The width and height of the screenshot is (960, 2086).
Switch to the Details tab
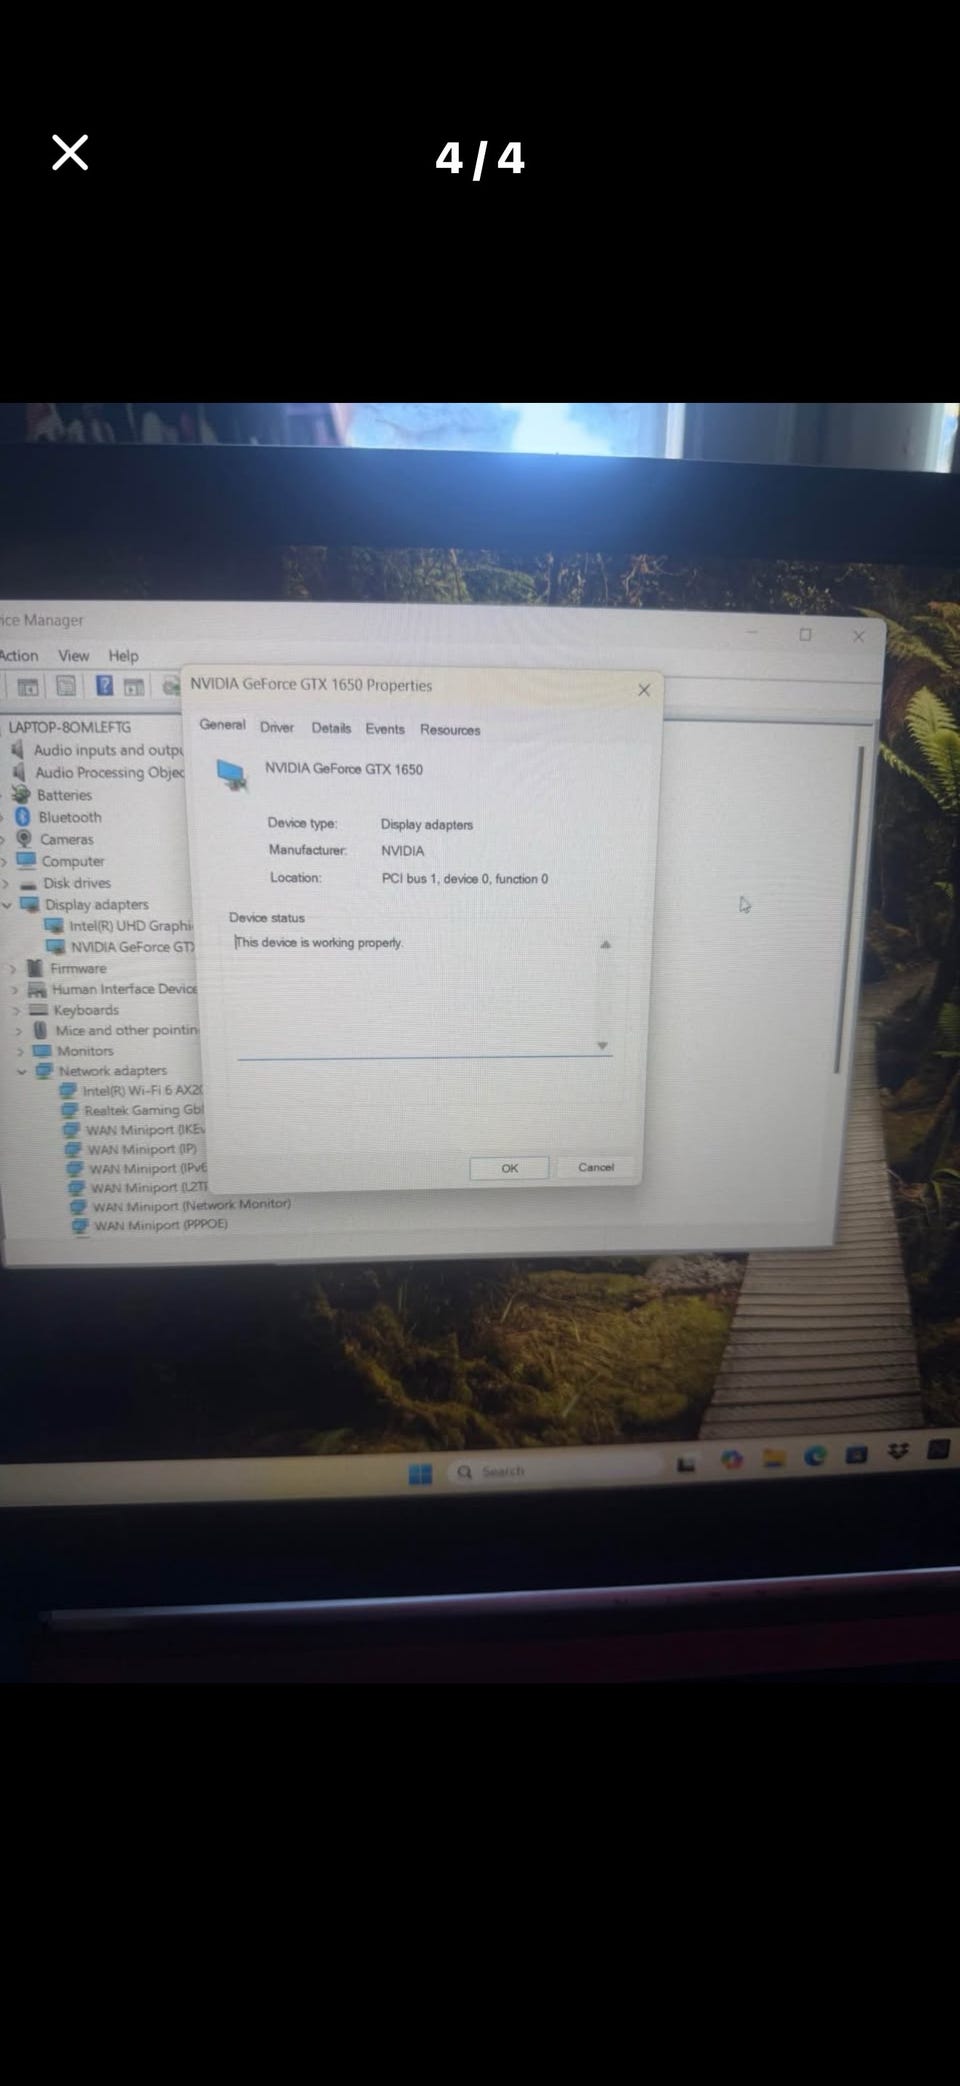tap(331, 728)
